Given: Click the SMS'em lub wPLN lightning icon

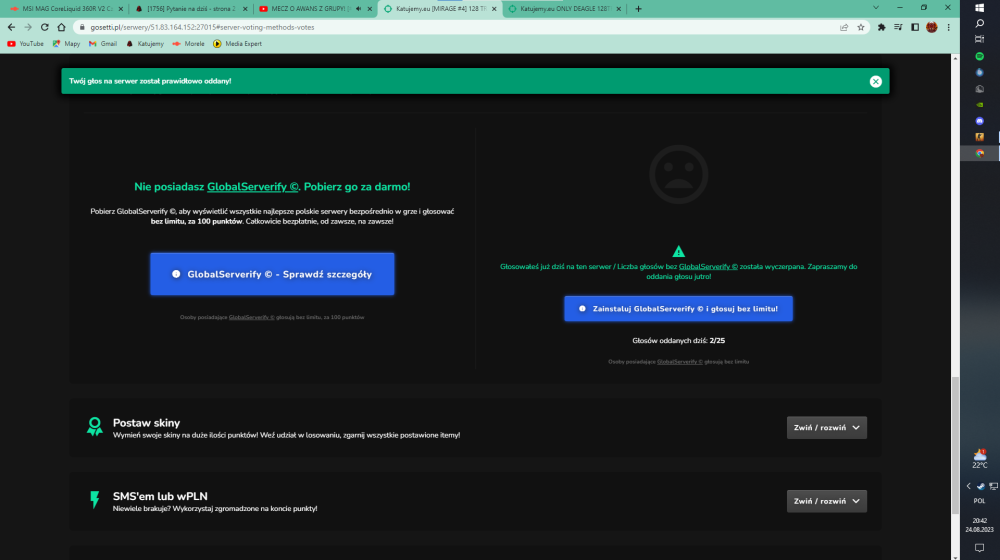Looking at the screenshot, I should 95,499.
